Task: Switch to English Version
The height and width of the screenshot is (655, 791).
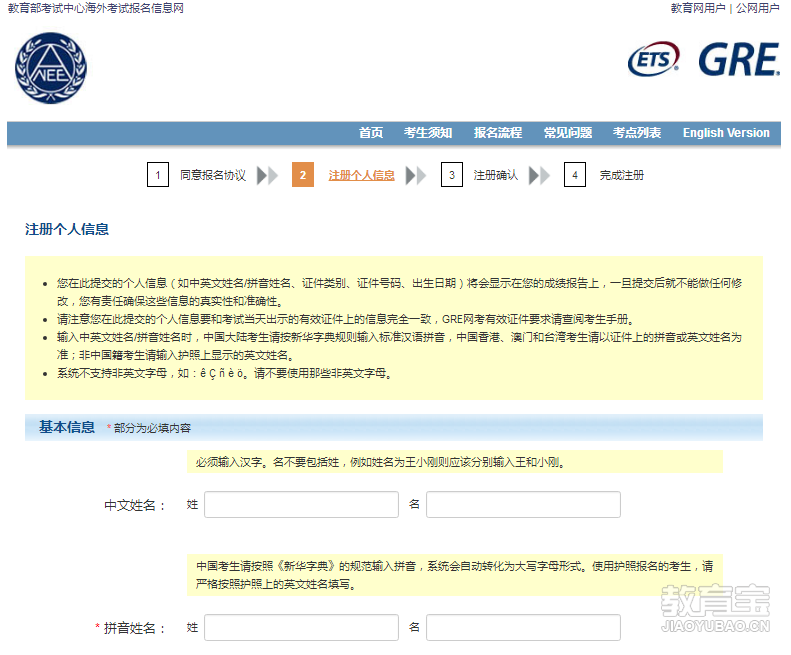Action: 726,133
